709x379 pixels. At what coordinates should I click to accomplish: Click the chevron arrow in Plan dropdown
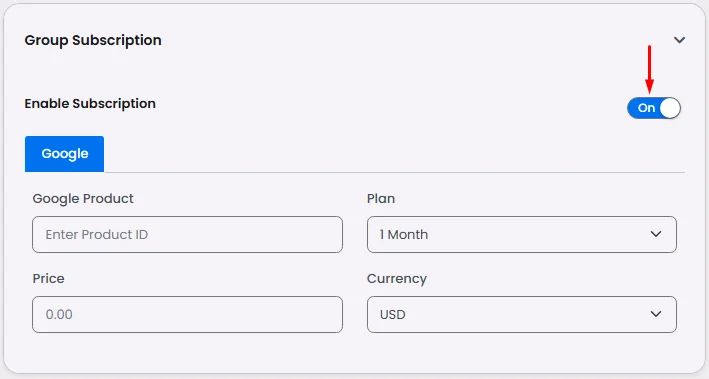click(656, 234)
